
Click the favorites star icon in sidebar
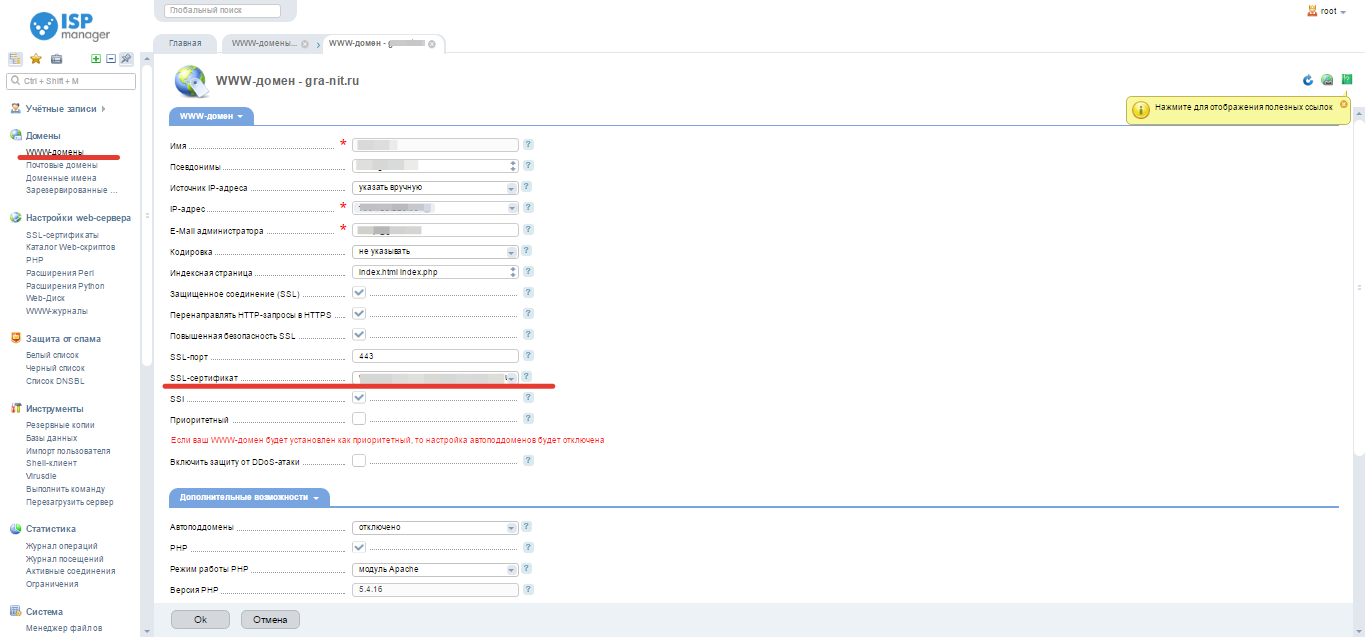pyautogui.click(x=36, y=59)
